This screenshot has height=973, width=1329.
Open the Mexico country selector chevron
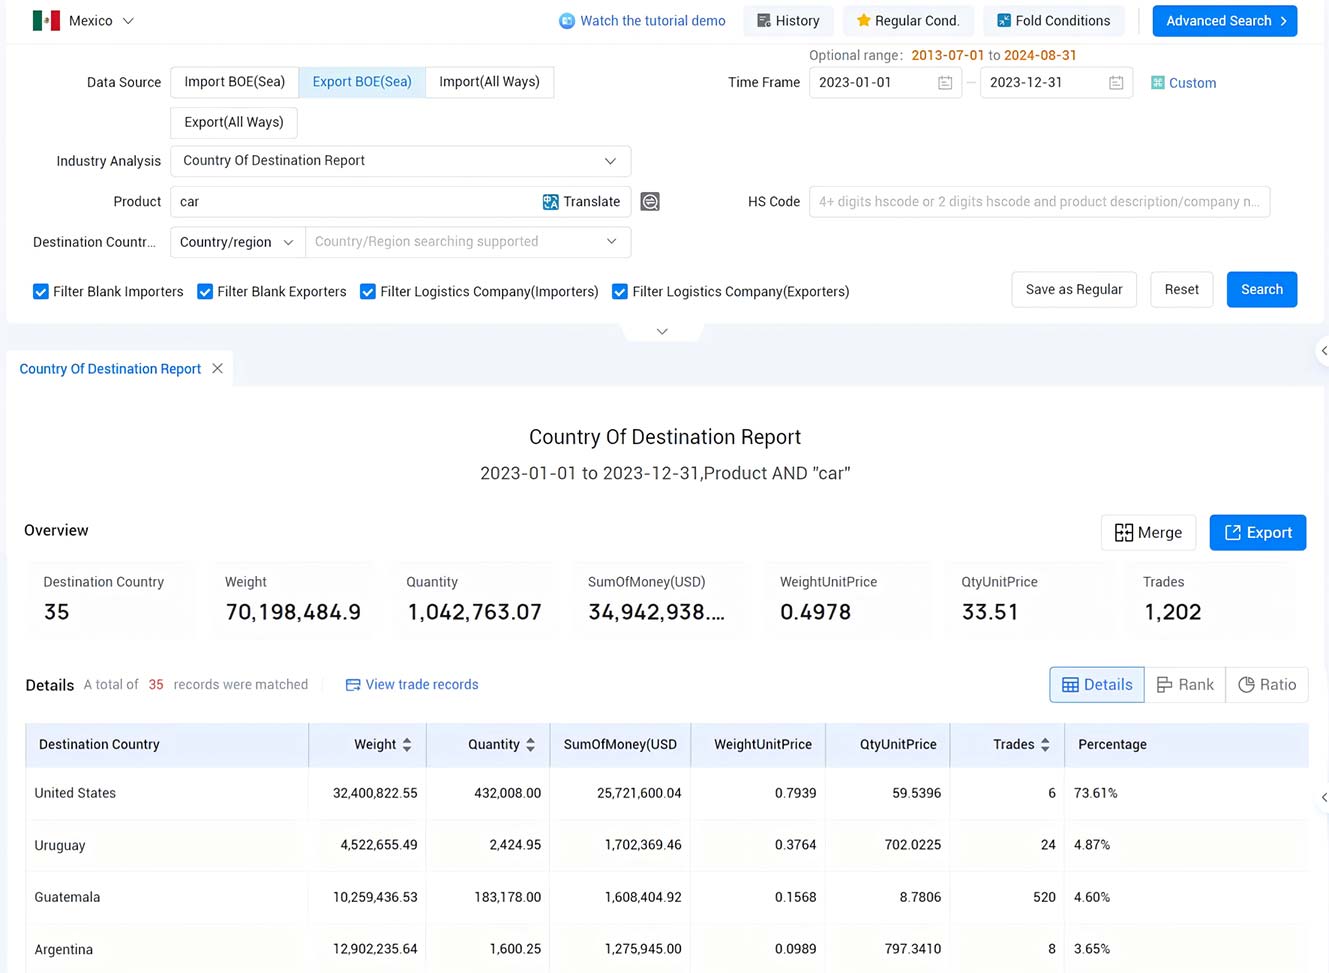pos(128,21)
